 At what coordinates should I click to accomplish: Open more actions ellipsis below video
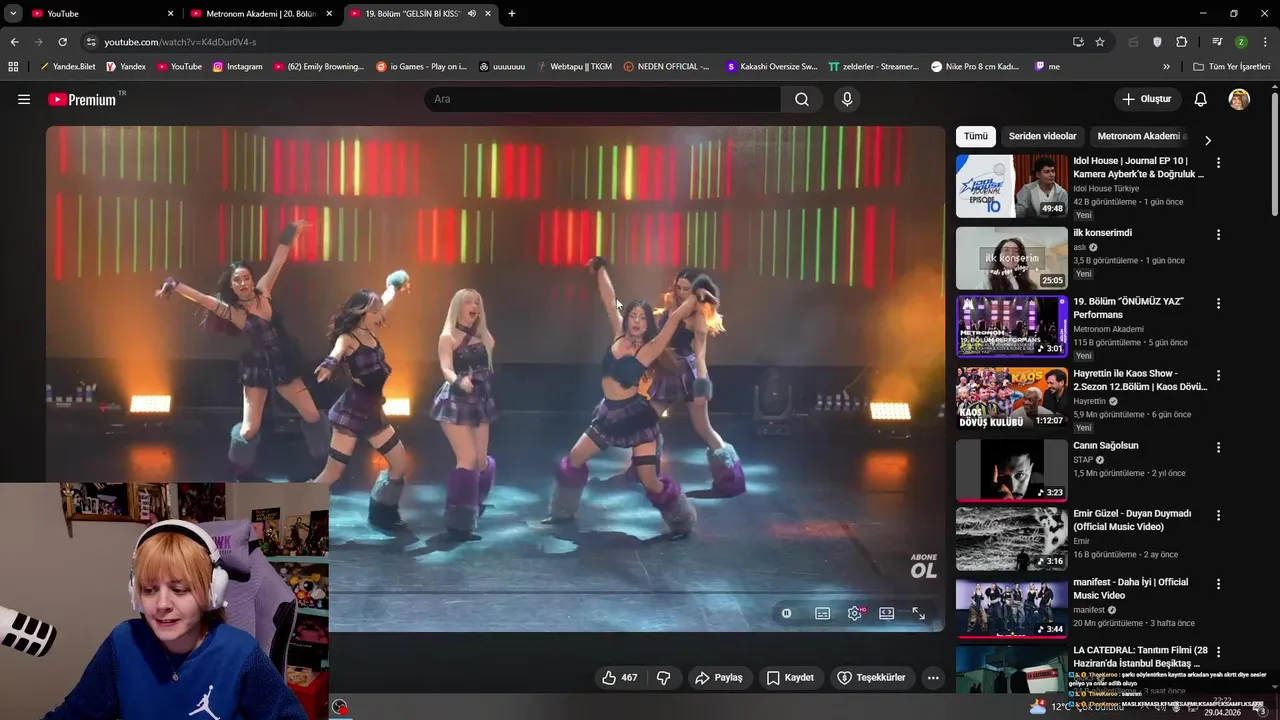933,678
